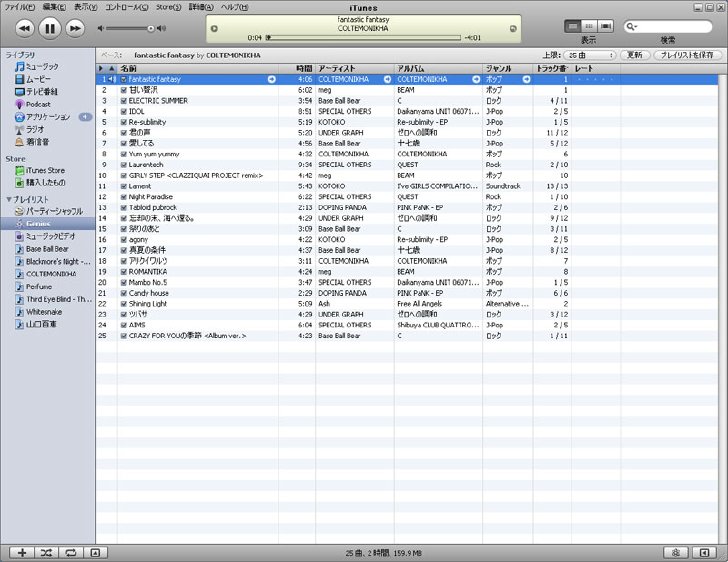Pause playback with the pause button

pos(50,29)
